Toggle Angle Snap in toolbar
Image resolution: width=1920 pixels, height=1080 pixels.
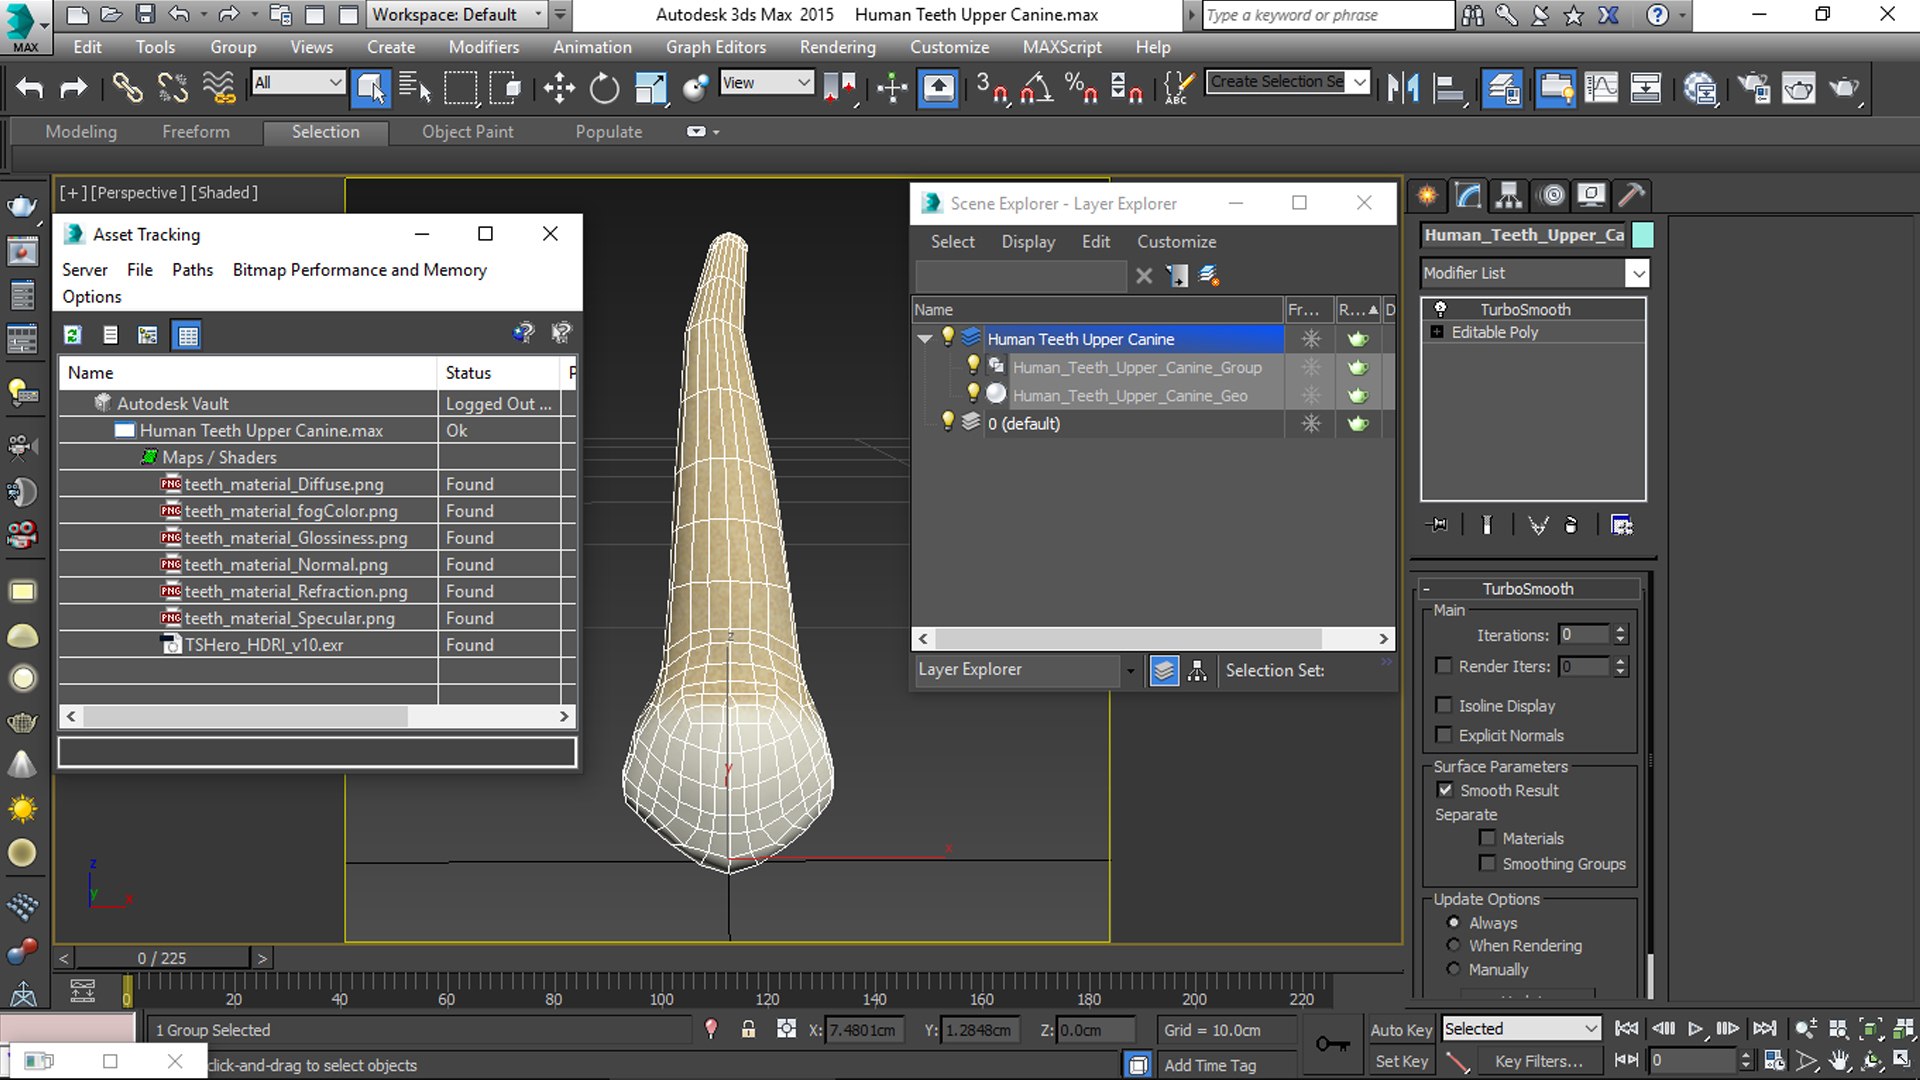tap(1036, 88)
